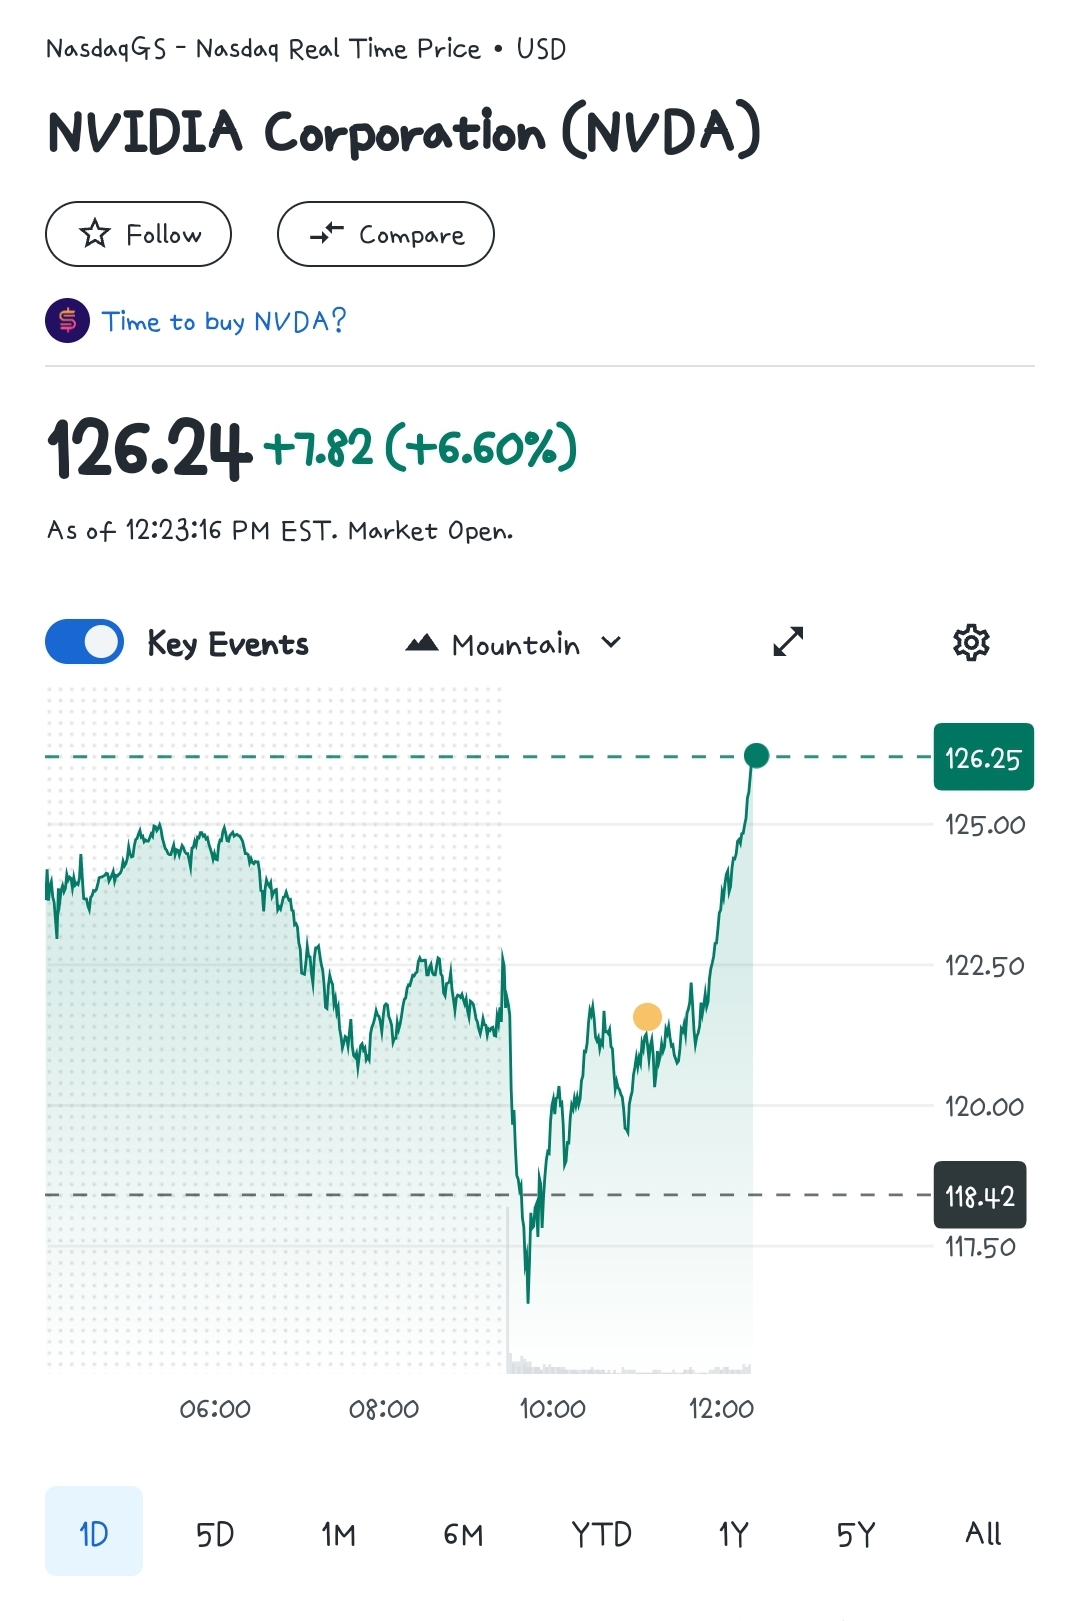The width and height of the screenshot is (1080, 1621).
Task: Click the green current price dot
Action: [x=757, y=756]
